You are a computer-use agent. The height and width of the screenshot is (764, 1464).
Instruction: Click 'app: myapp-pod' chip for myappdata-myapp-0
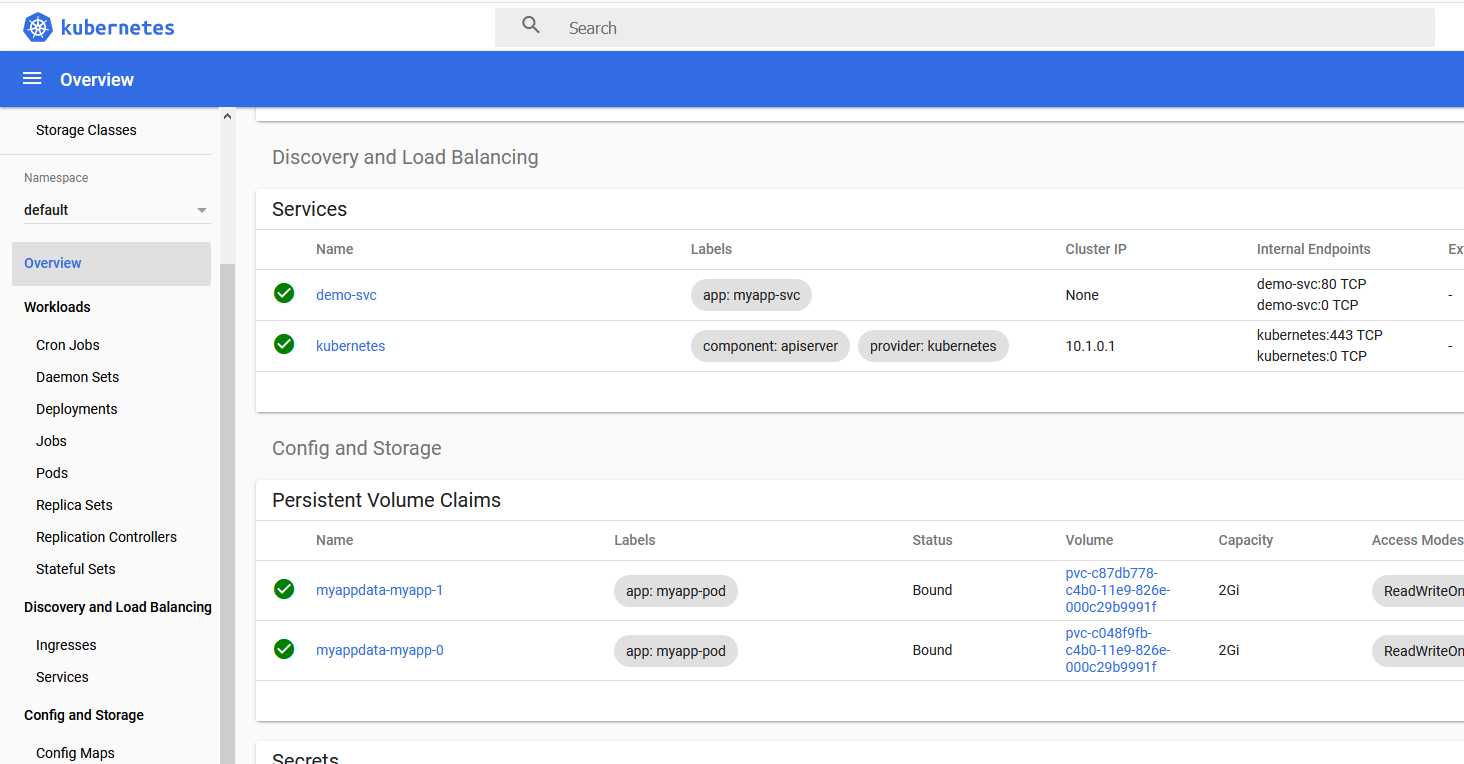676,651
